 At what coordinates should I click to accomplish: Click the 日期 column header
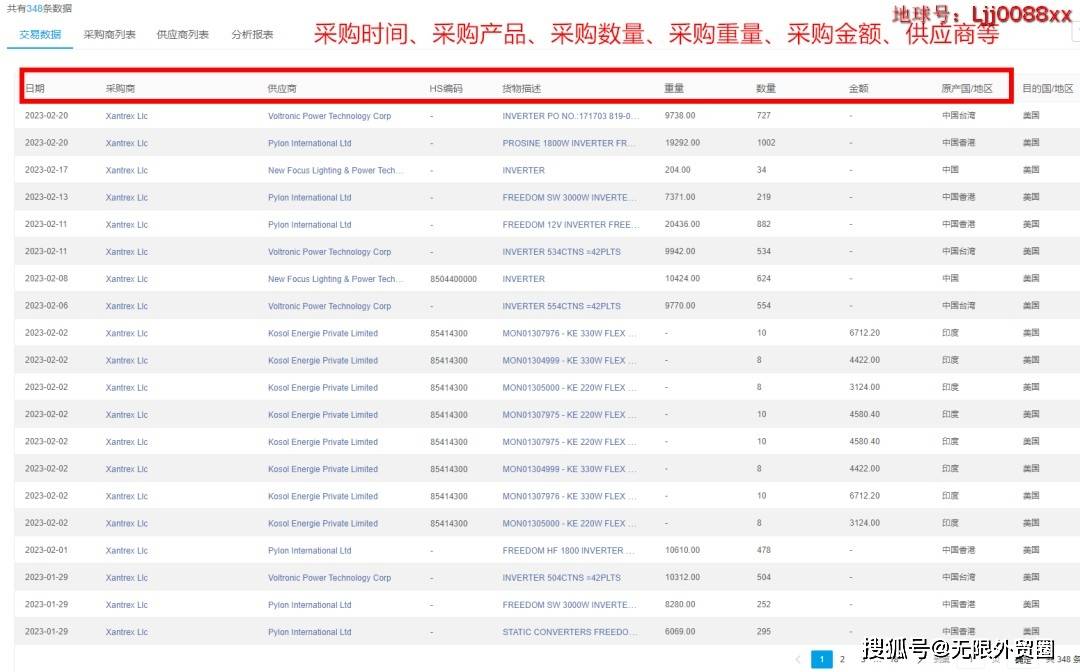(34, 88)
